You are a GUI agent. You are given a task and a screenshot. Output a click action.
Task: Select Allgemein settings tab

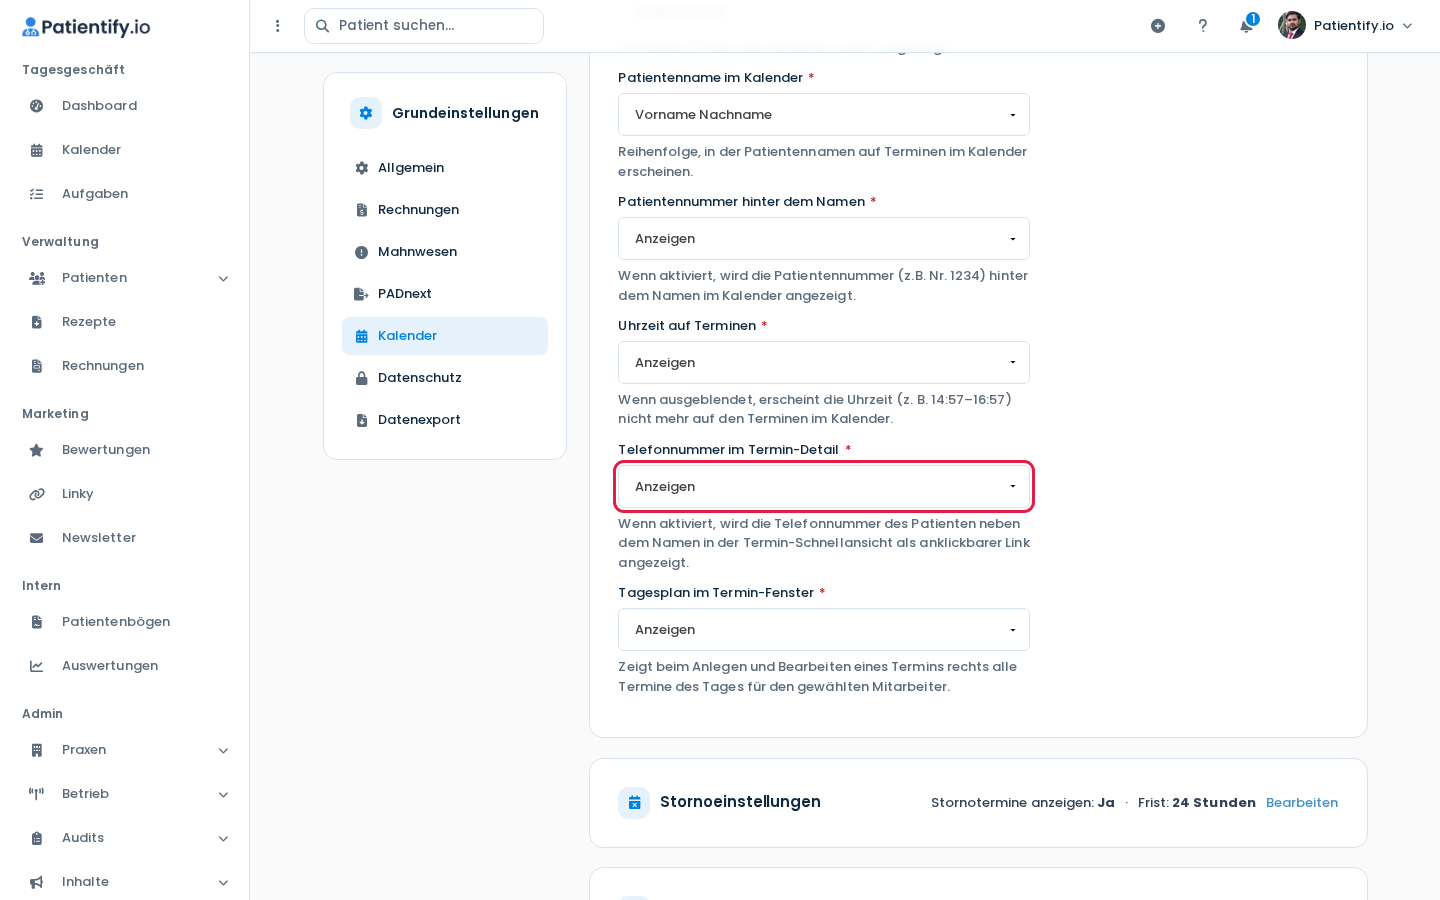pos(445,168)
